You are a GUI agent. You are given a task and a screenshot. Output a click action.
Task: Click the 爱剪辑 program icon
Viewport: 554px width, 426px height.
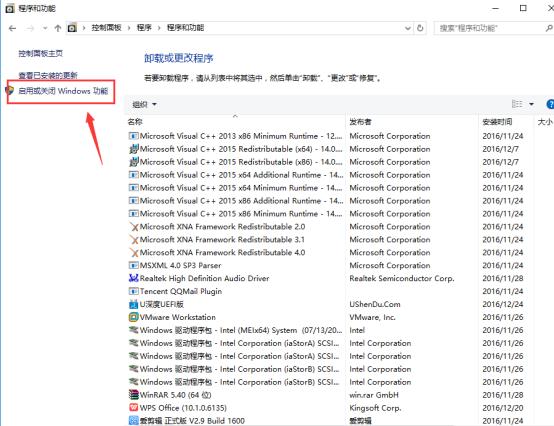tap(134, 421)
